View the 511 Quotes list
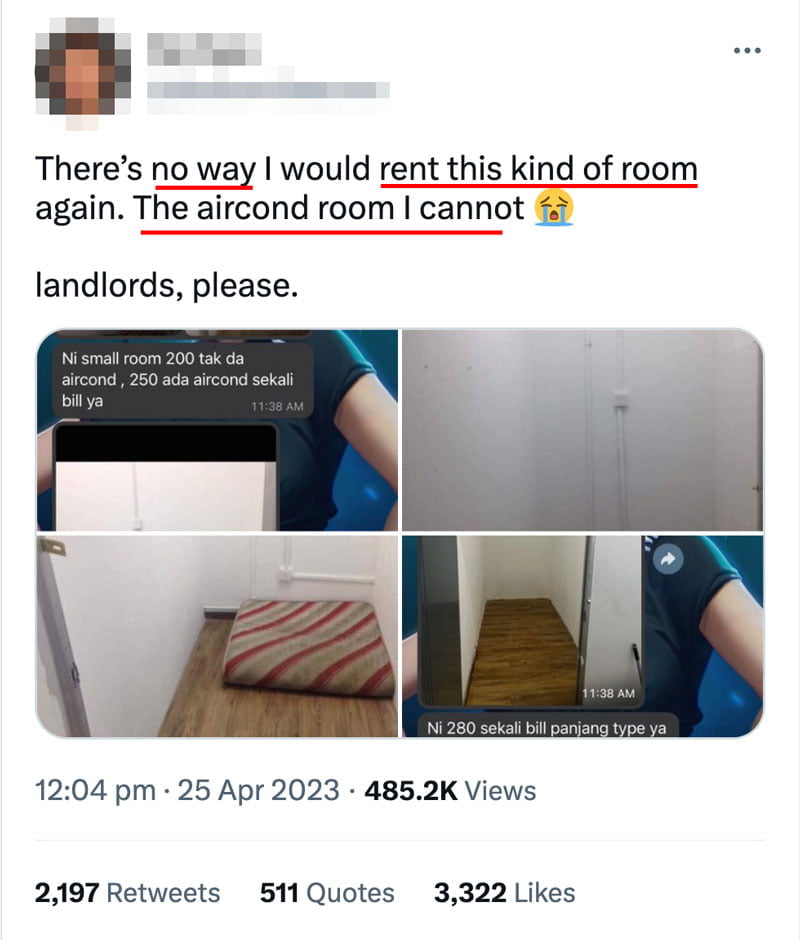Viewport: 800px width, 940px height. [x=327, y=893]
